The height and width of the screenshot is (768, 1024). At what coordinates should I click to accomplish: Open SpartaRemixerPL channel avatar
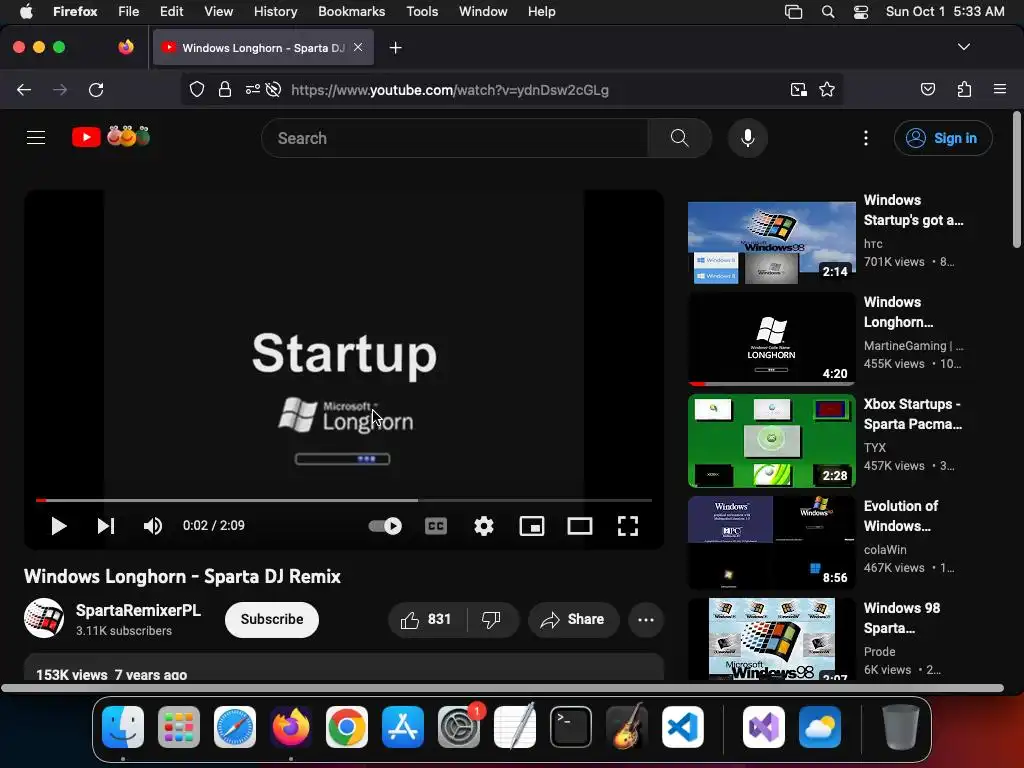(x=44, y=618)
